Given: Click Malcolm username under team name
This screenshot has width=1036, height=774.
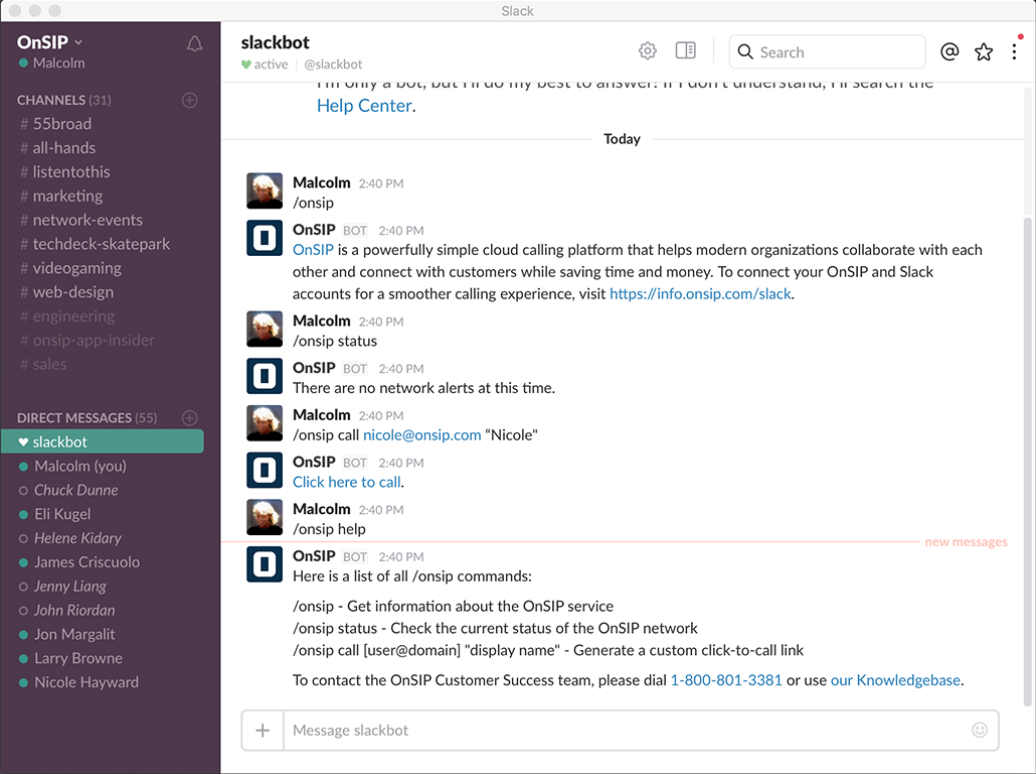Looking at the screenshot, I should click(x=59, y=63).
